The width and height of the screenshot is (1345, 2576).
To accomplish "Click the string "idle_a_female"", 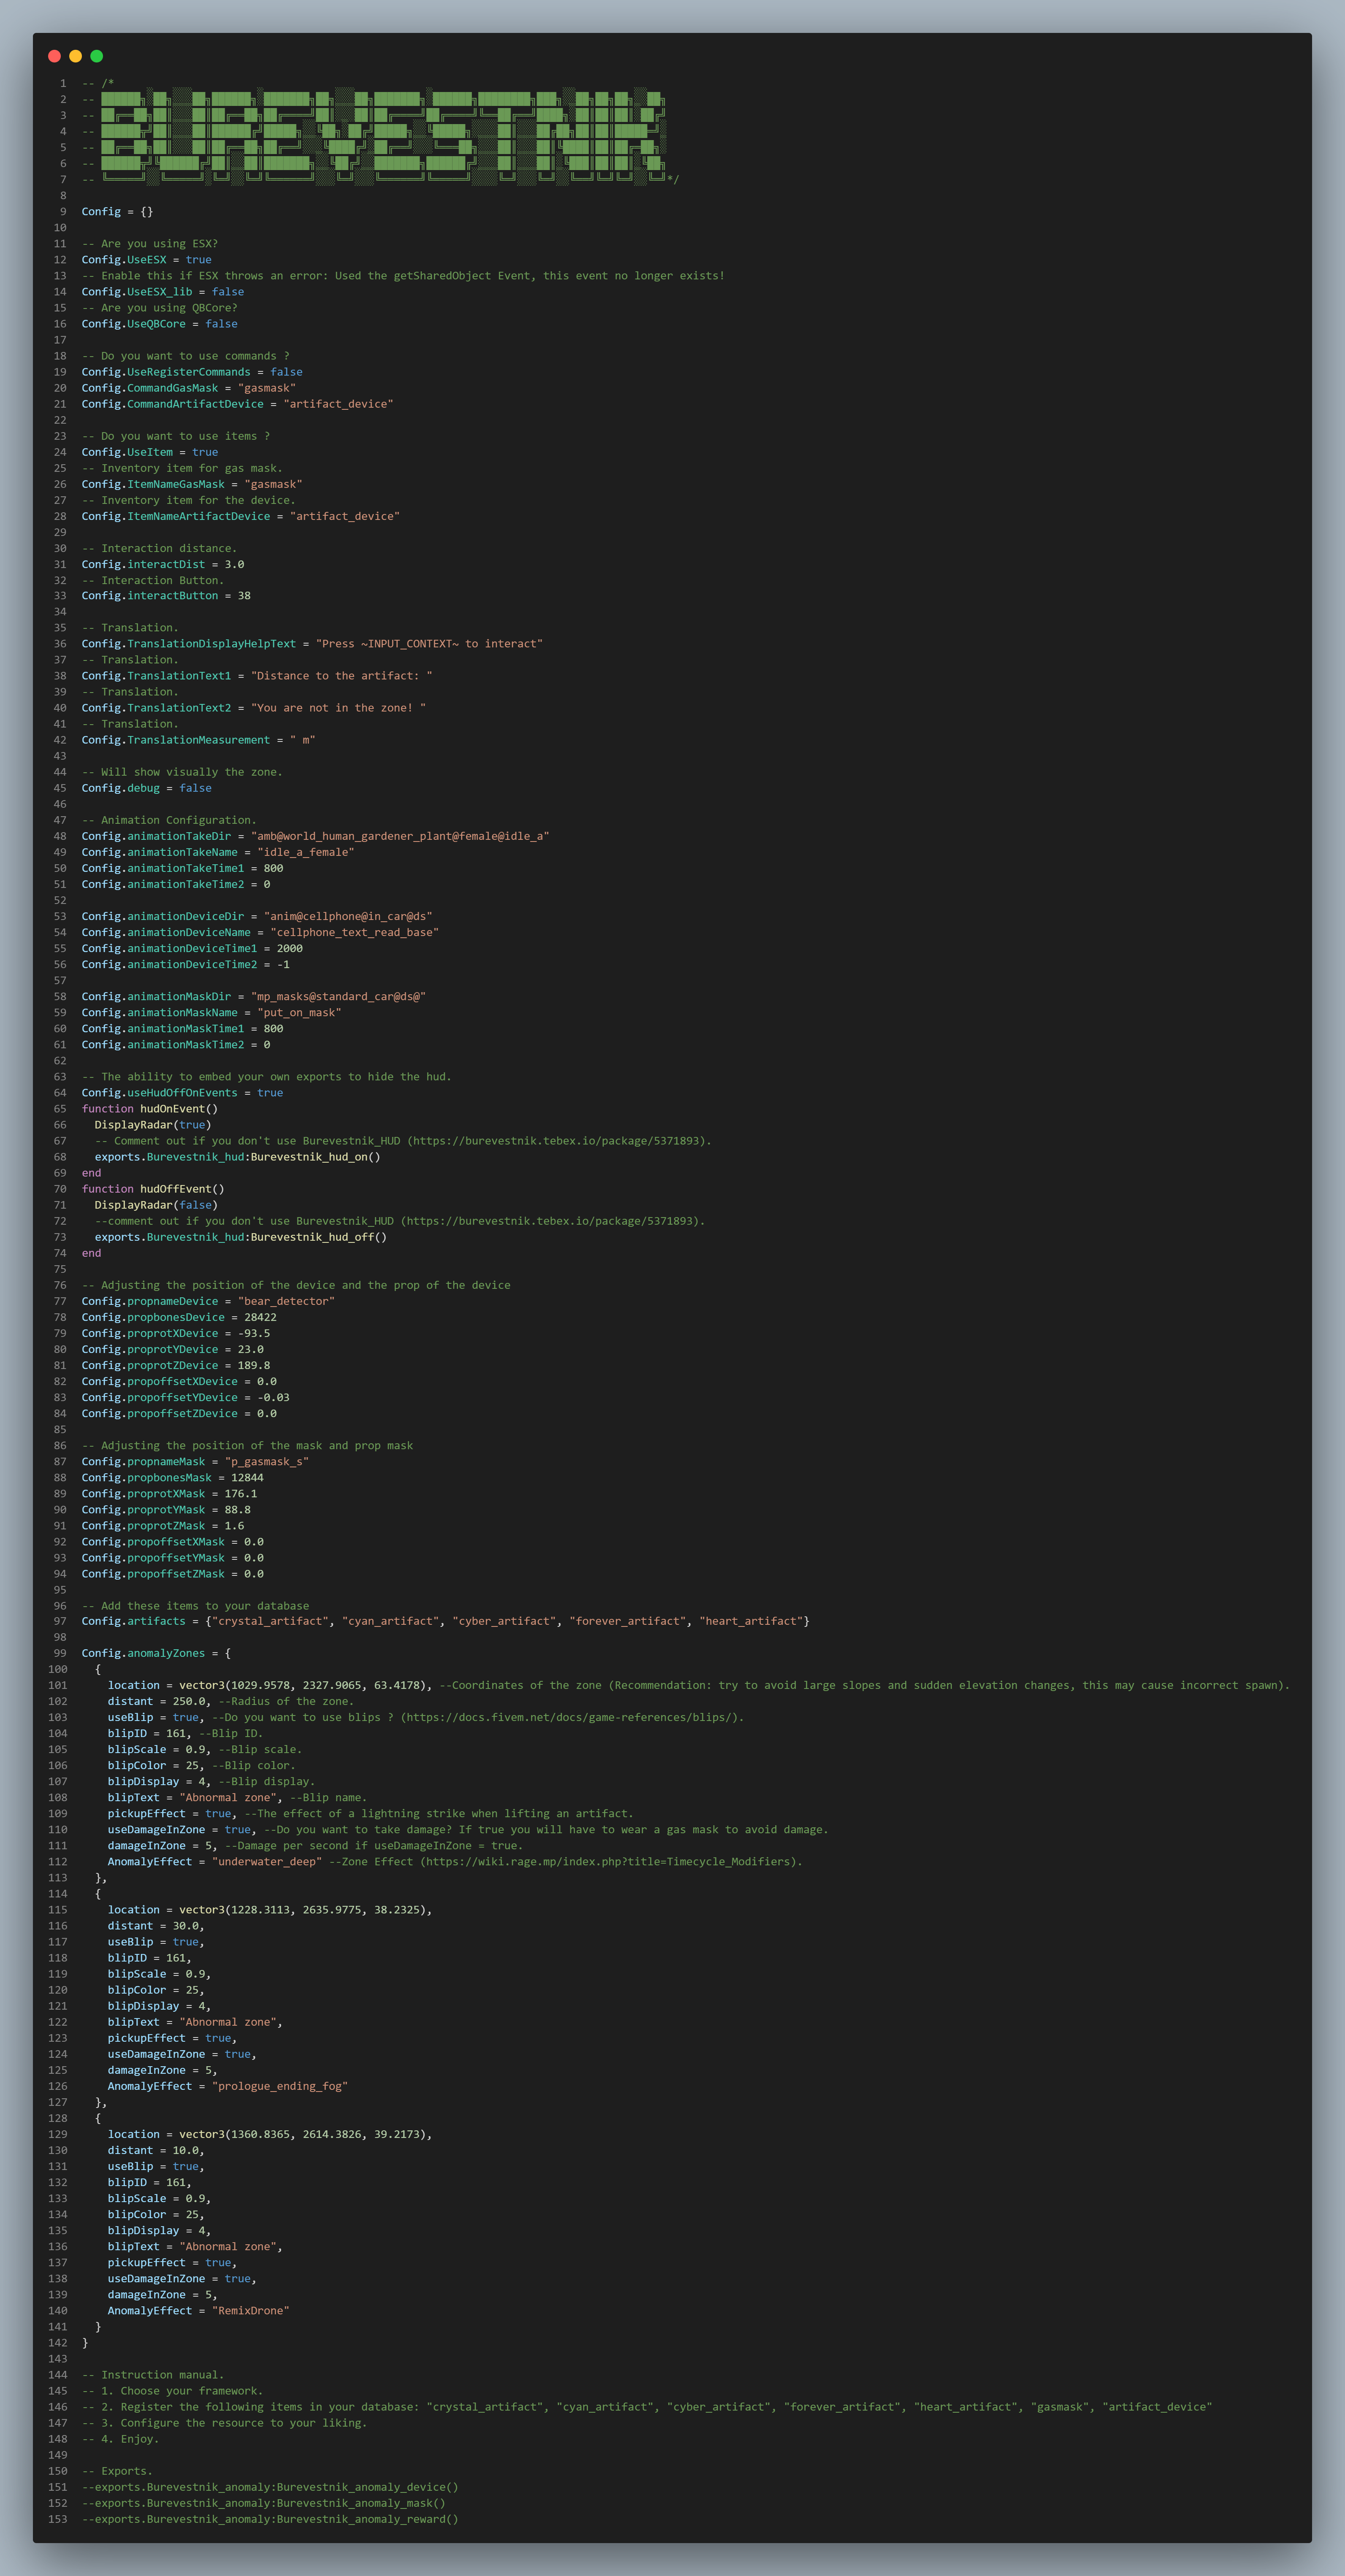I will click(x=306, y=852).
